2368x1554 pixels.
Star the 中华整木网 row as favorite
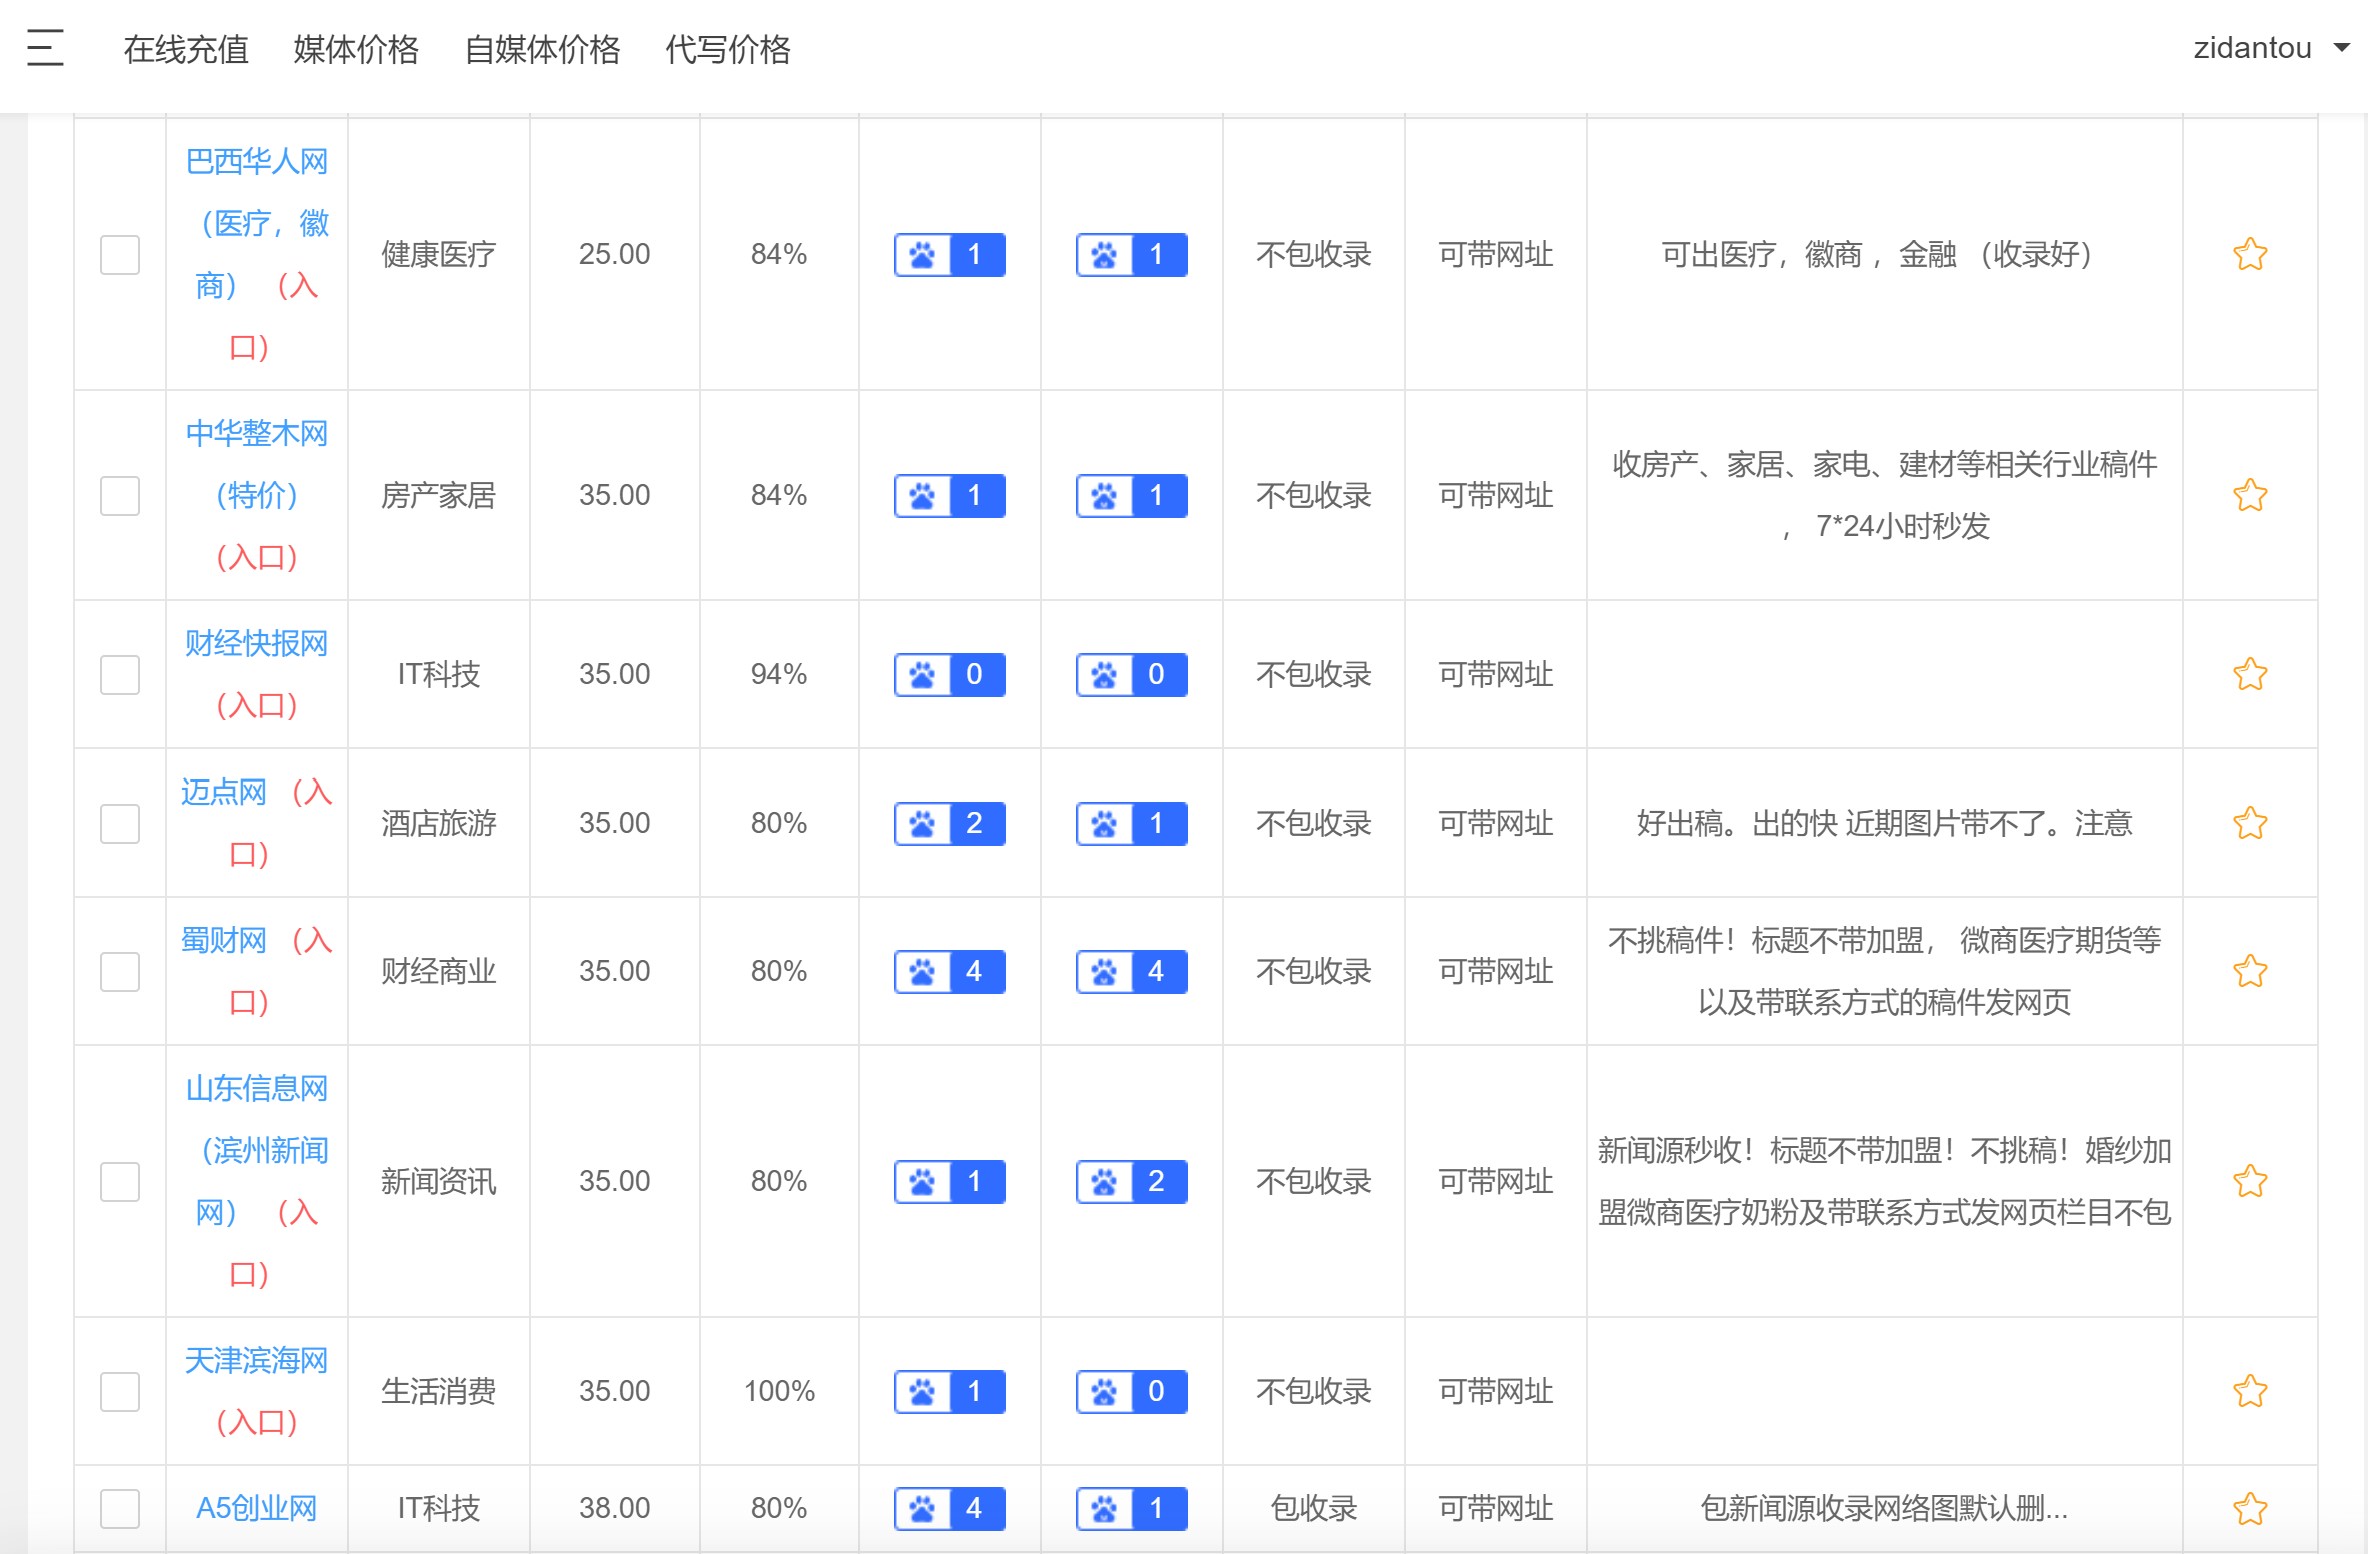[2250, 495]
